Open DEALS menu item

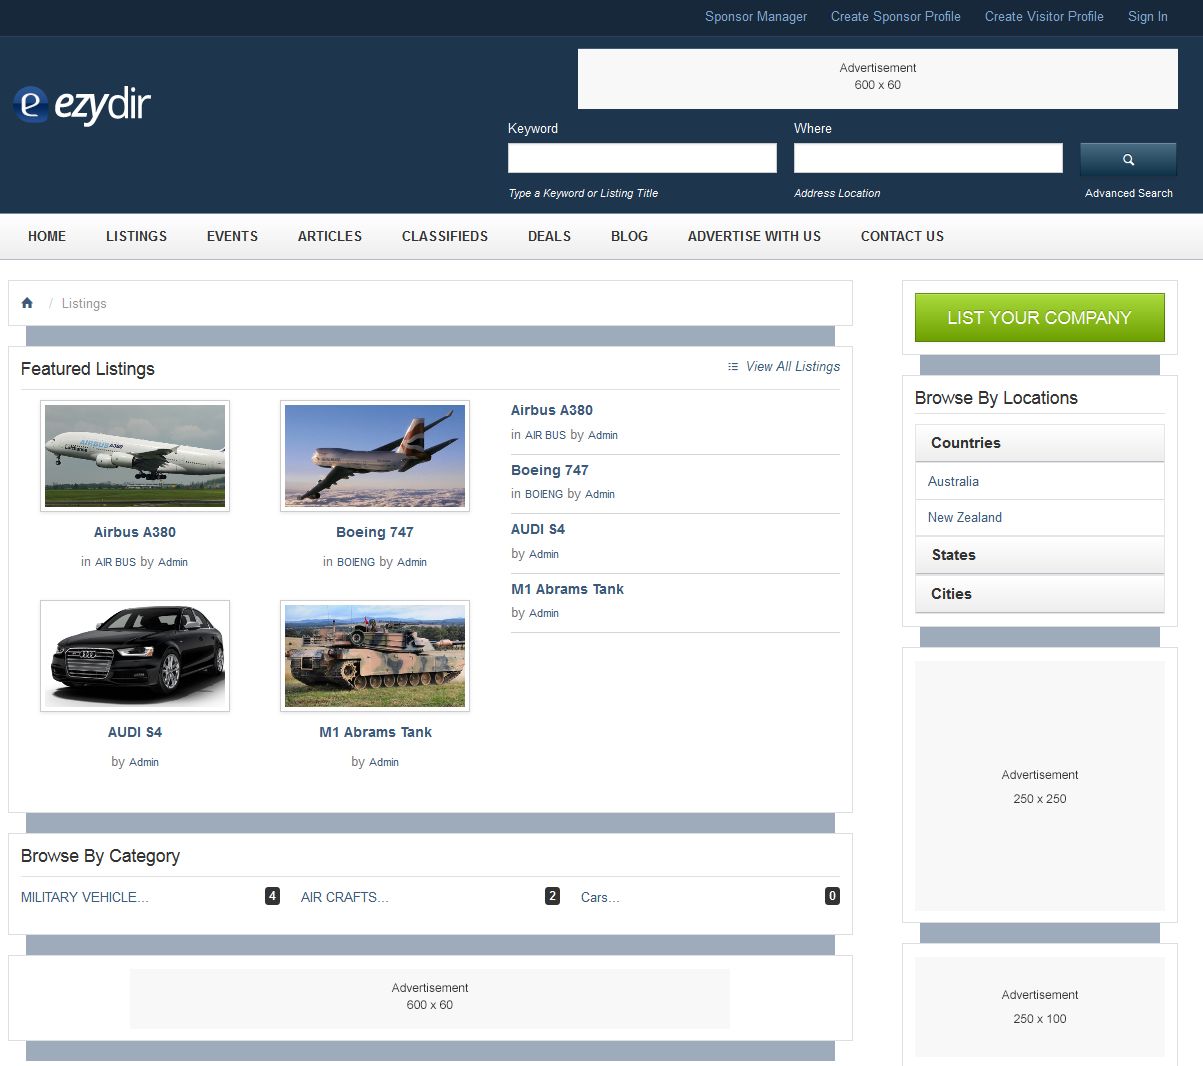(550, 236)
